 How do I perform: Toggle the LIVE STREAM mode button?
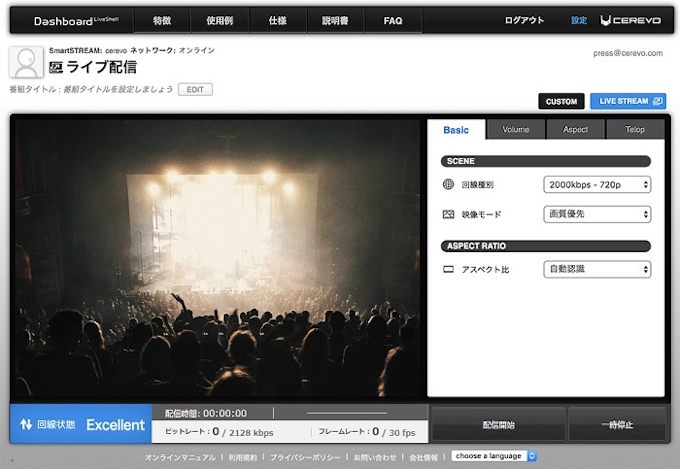[627, 101]
